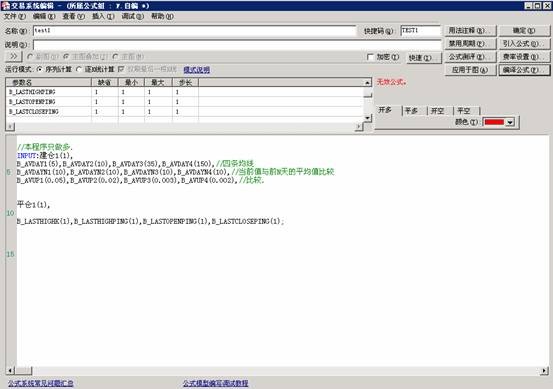Click the code editor's scroll-left arrow

coord(10,370)
